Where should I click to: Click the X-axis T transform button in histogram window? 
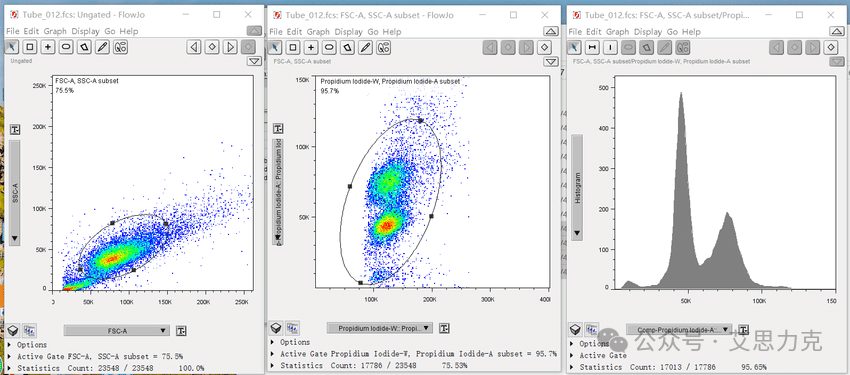(x=744, y=329)
